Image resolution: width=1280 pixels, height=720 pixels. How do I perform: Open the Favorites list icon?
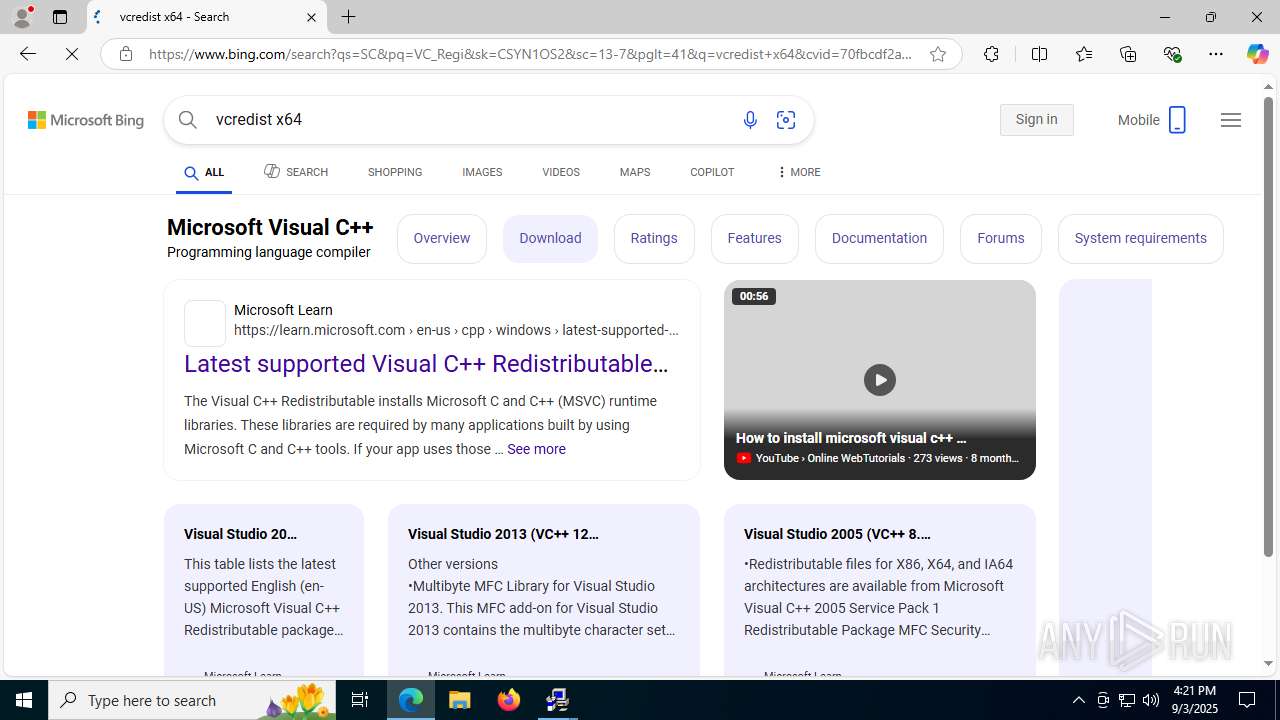click(x=1084, y=54)
